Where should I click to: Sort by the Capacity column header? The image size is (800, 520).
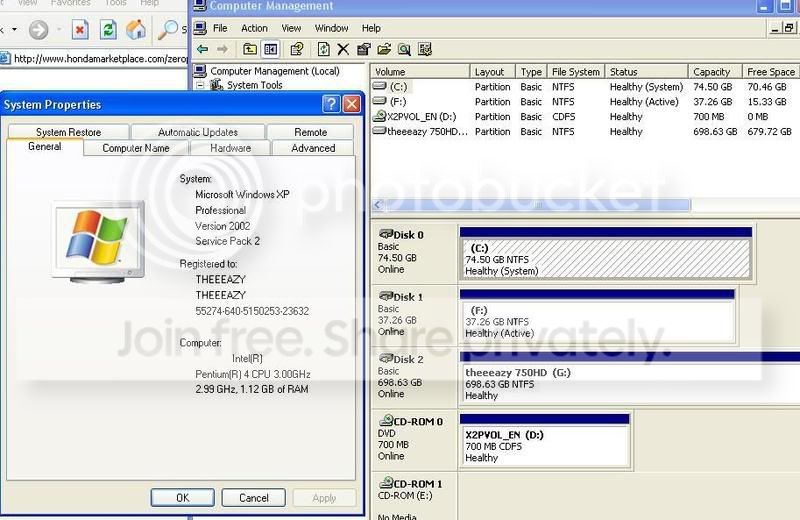(x=715, y=71)
